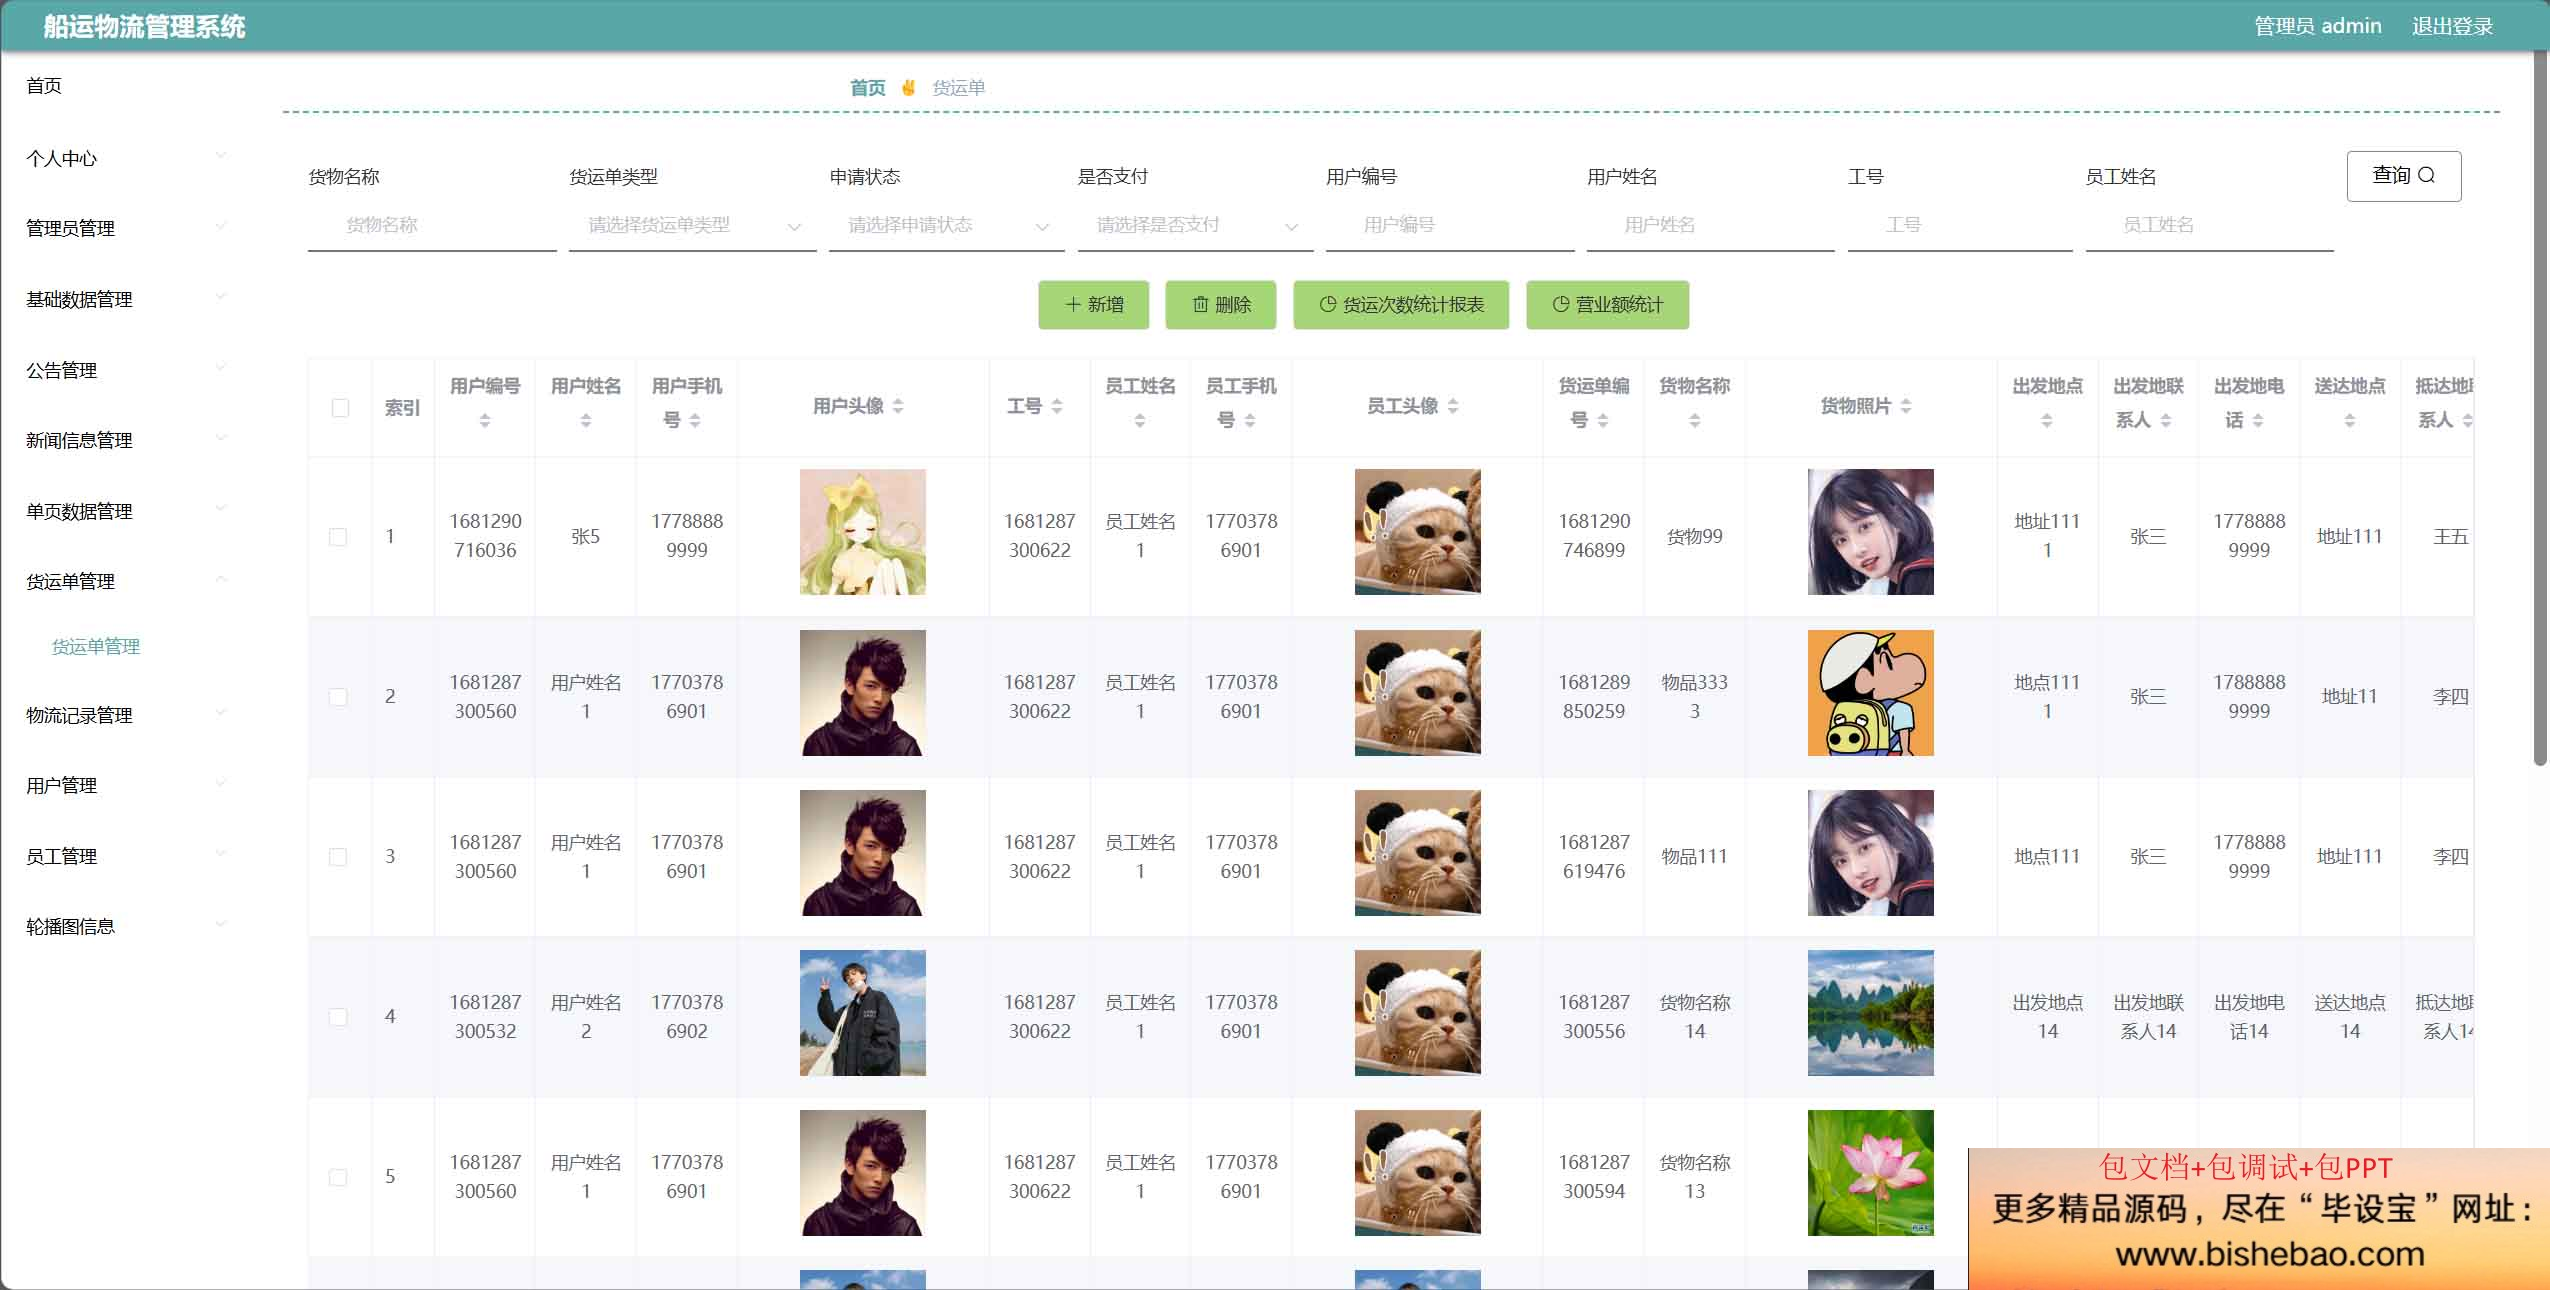Sort by 工号 column sort icon
This screenshot has height=1290, width=2550.
[1057, 406]
